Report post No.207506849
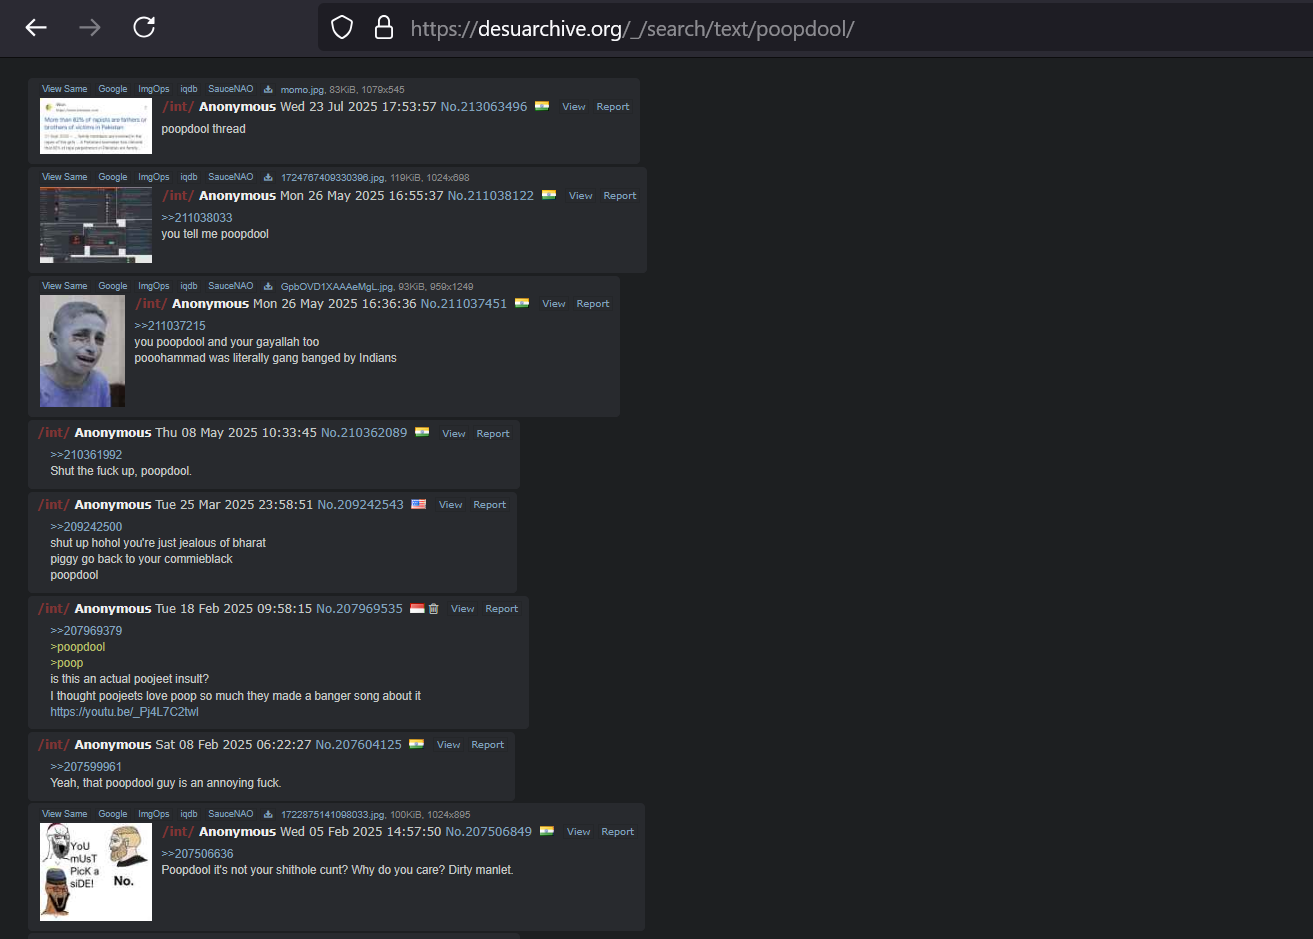Image resolution: width=1313 pixels, height=939 pixels. [x=618, y=832]
